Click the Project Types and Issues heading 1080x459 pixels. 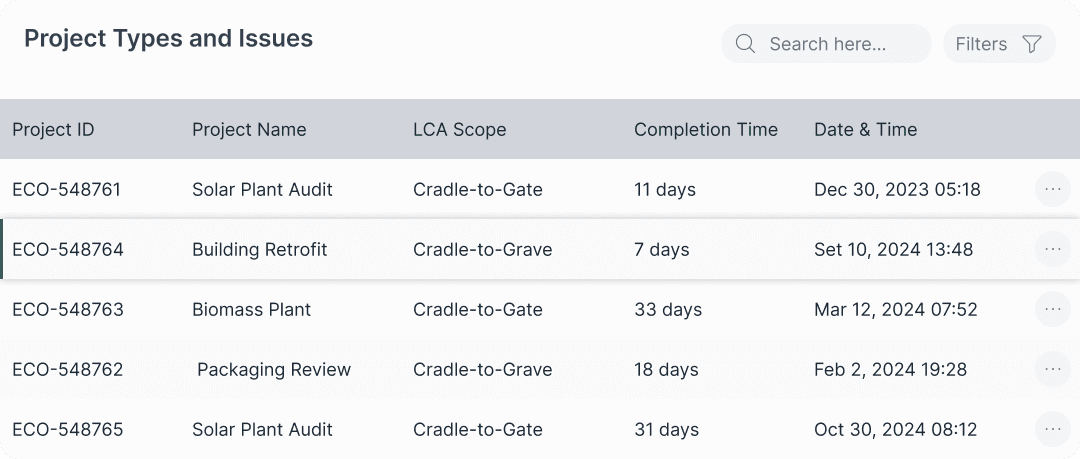[169, 39]
